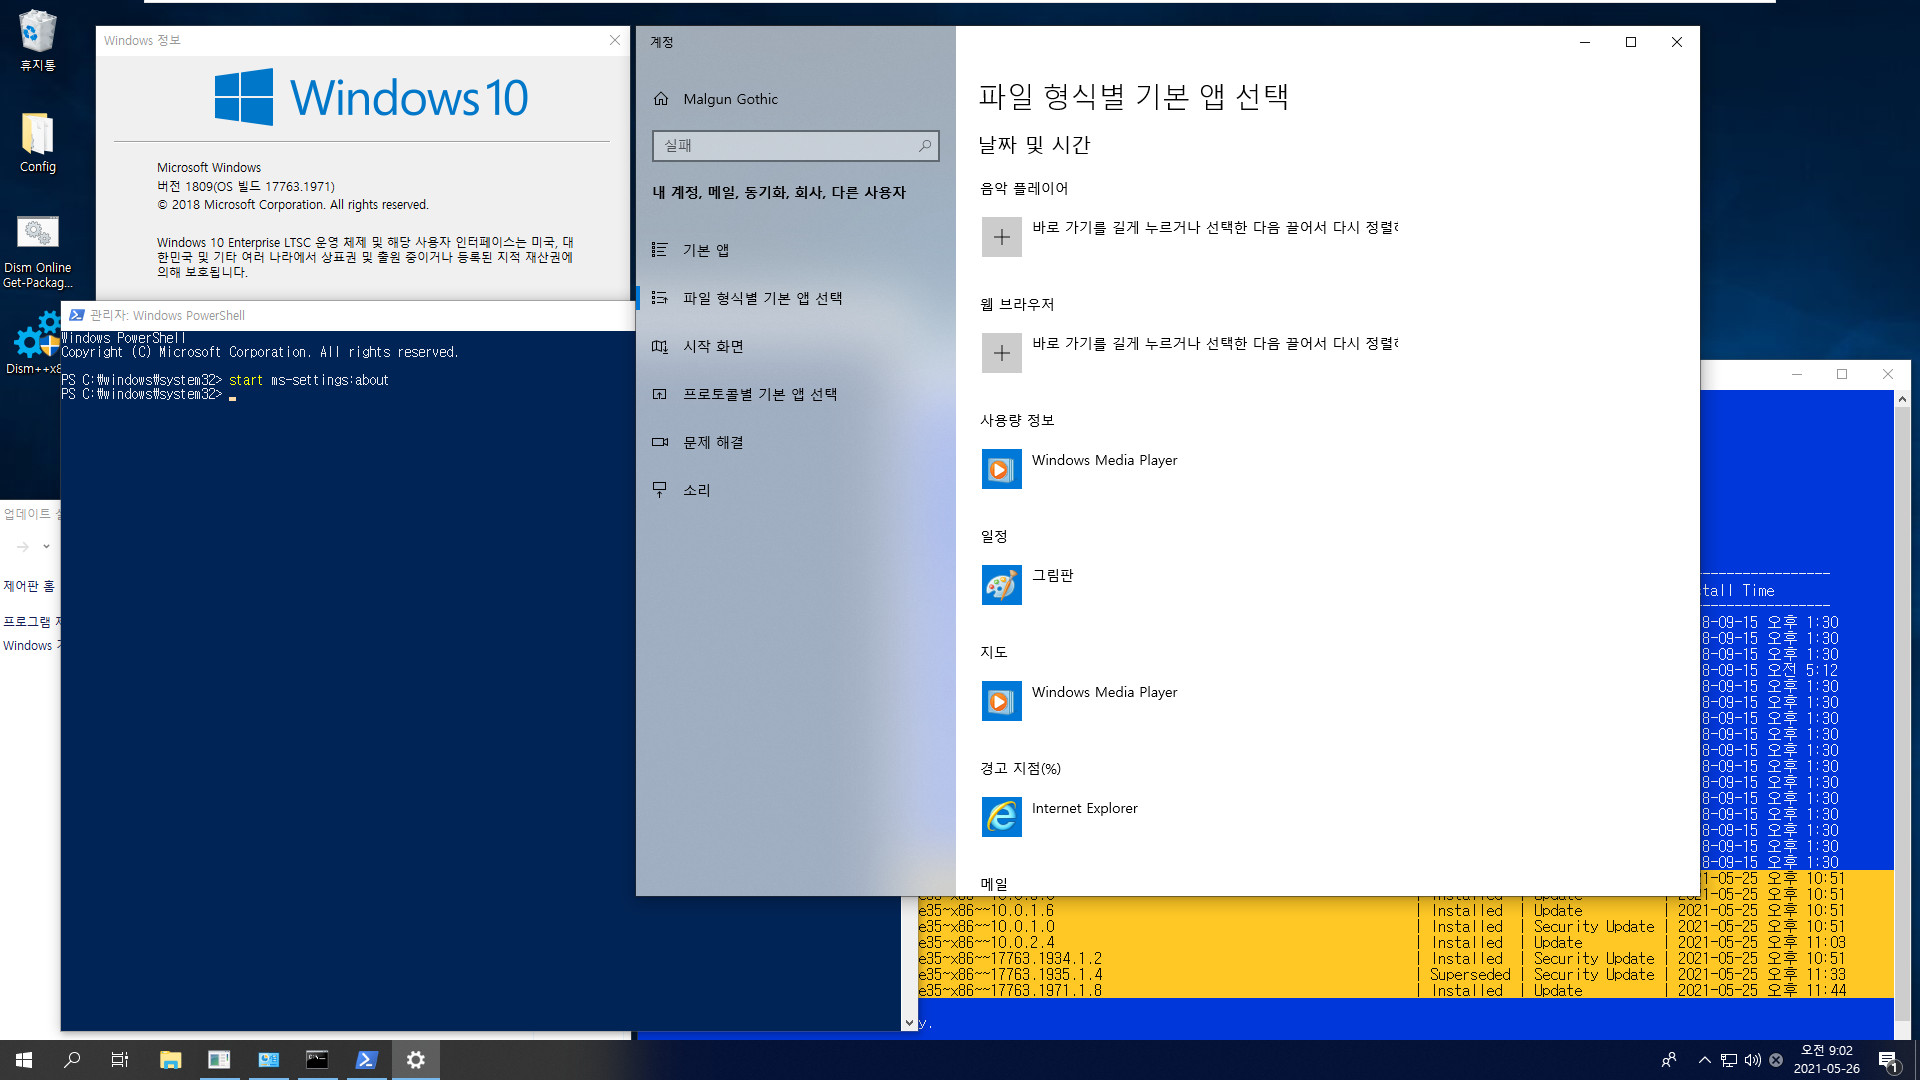Viewport: 1920px width, 1080px height.
Task: Click PowerShell scrollbar down arrow
Action: point(909,1022)
